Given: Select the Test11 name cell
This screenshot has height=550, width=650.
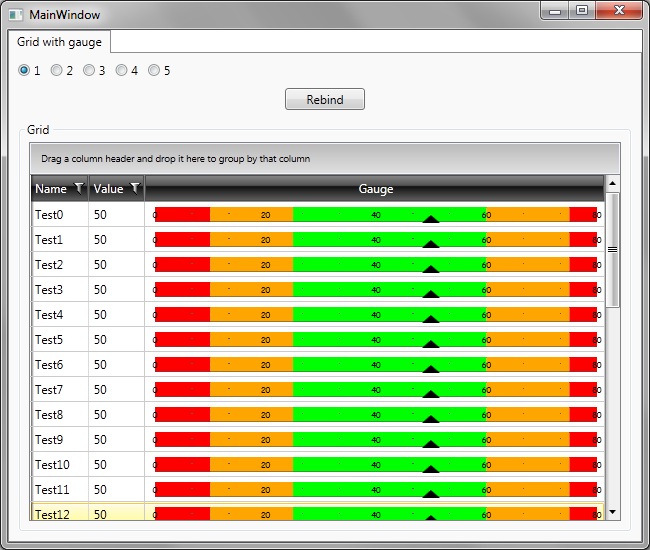Looking at the screenshot, I should (60, 489).
